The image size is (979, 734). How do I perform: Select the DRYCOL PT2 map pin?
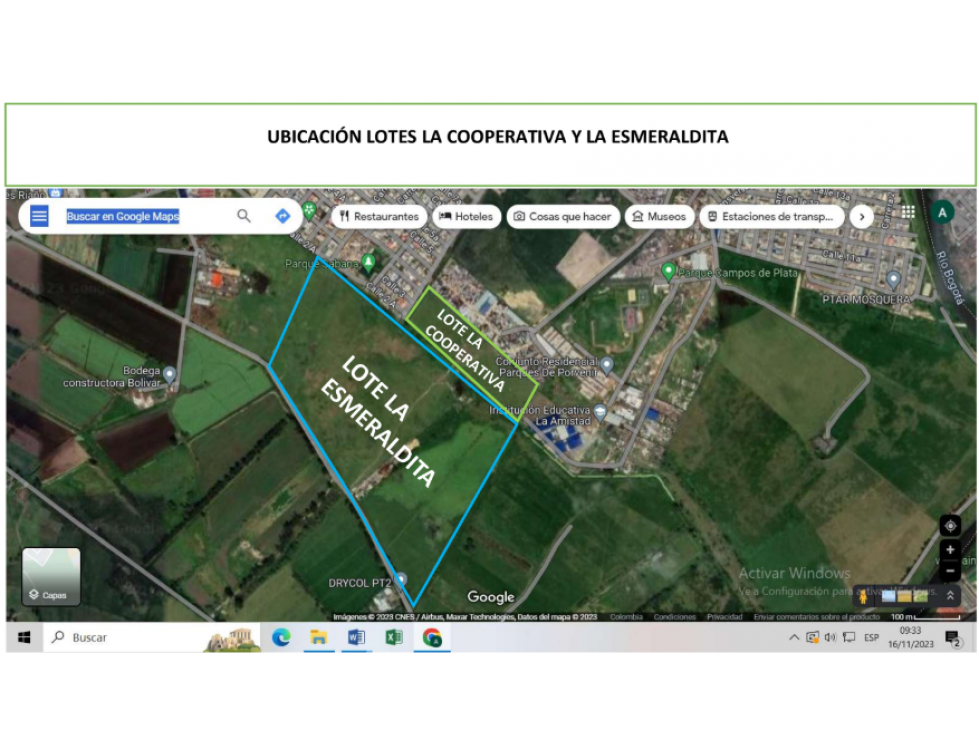[401, 580]
